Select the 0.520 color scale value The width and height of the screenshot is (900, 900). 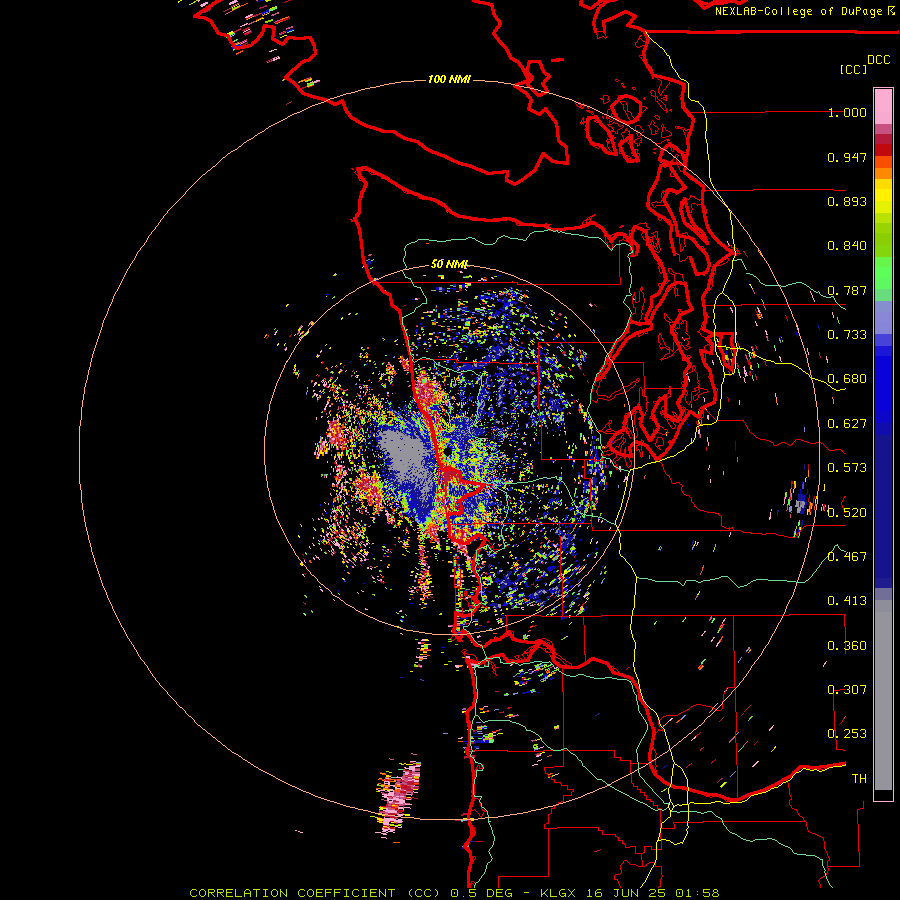click(847, 512)
